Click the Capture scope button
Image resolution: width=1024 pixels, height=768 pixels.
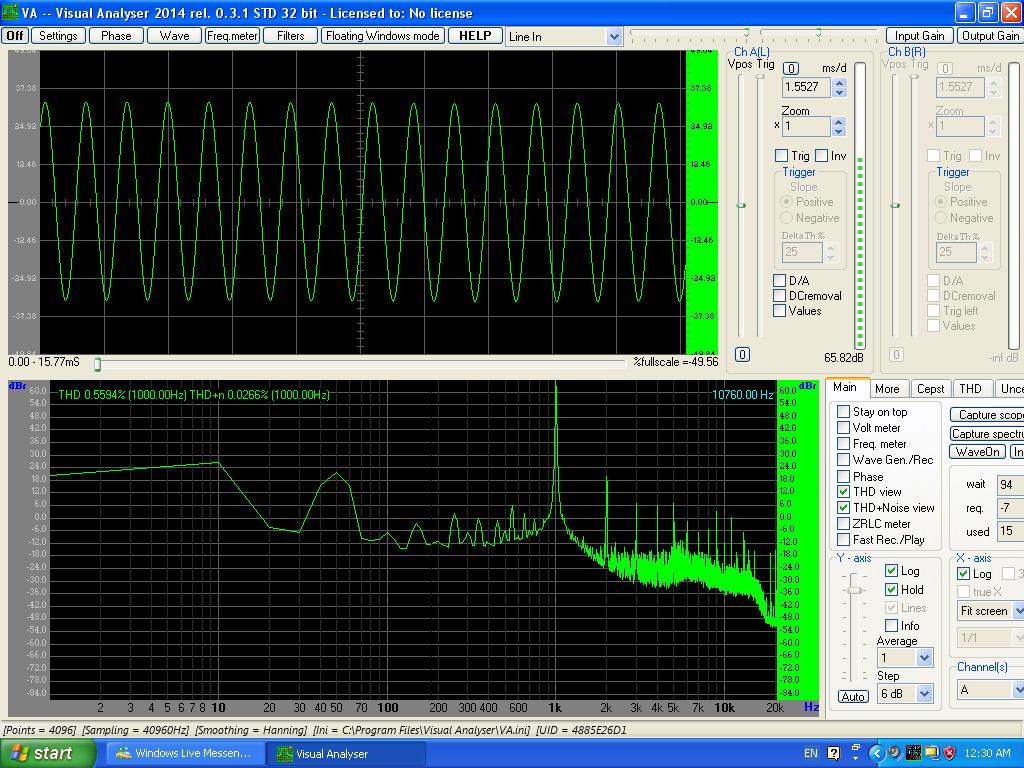(x=987, y=415)
